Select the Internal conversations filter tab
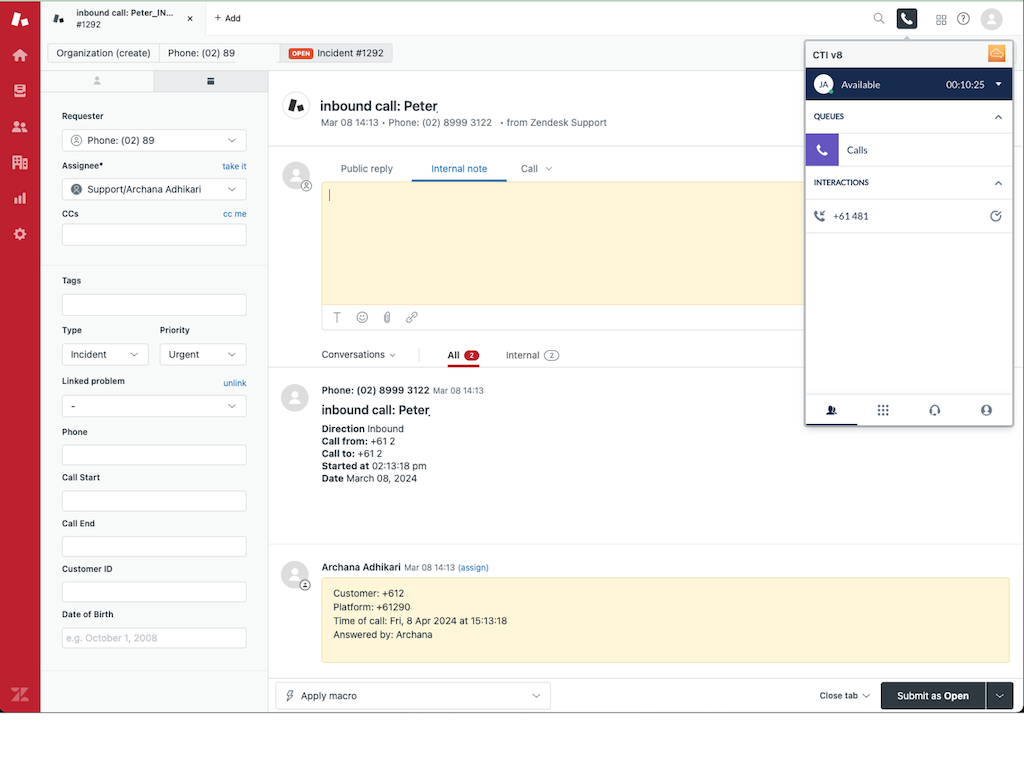This screenshot has height=768, width=1024. click(x=531, y=355)
